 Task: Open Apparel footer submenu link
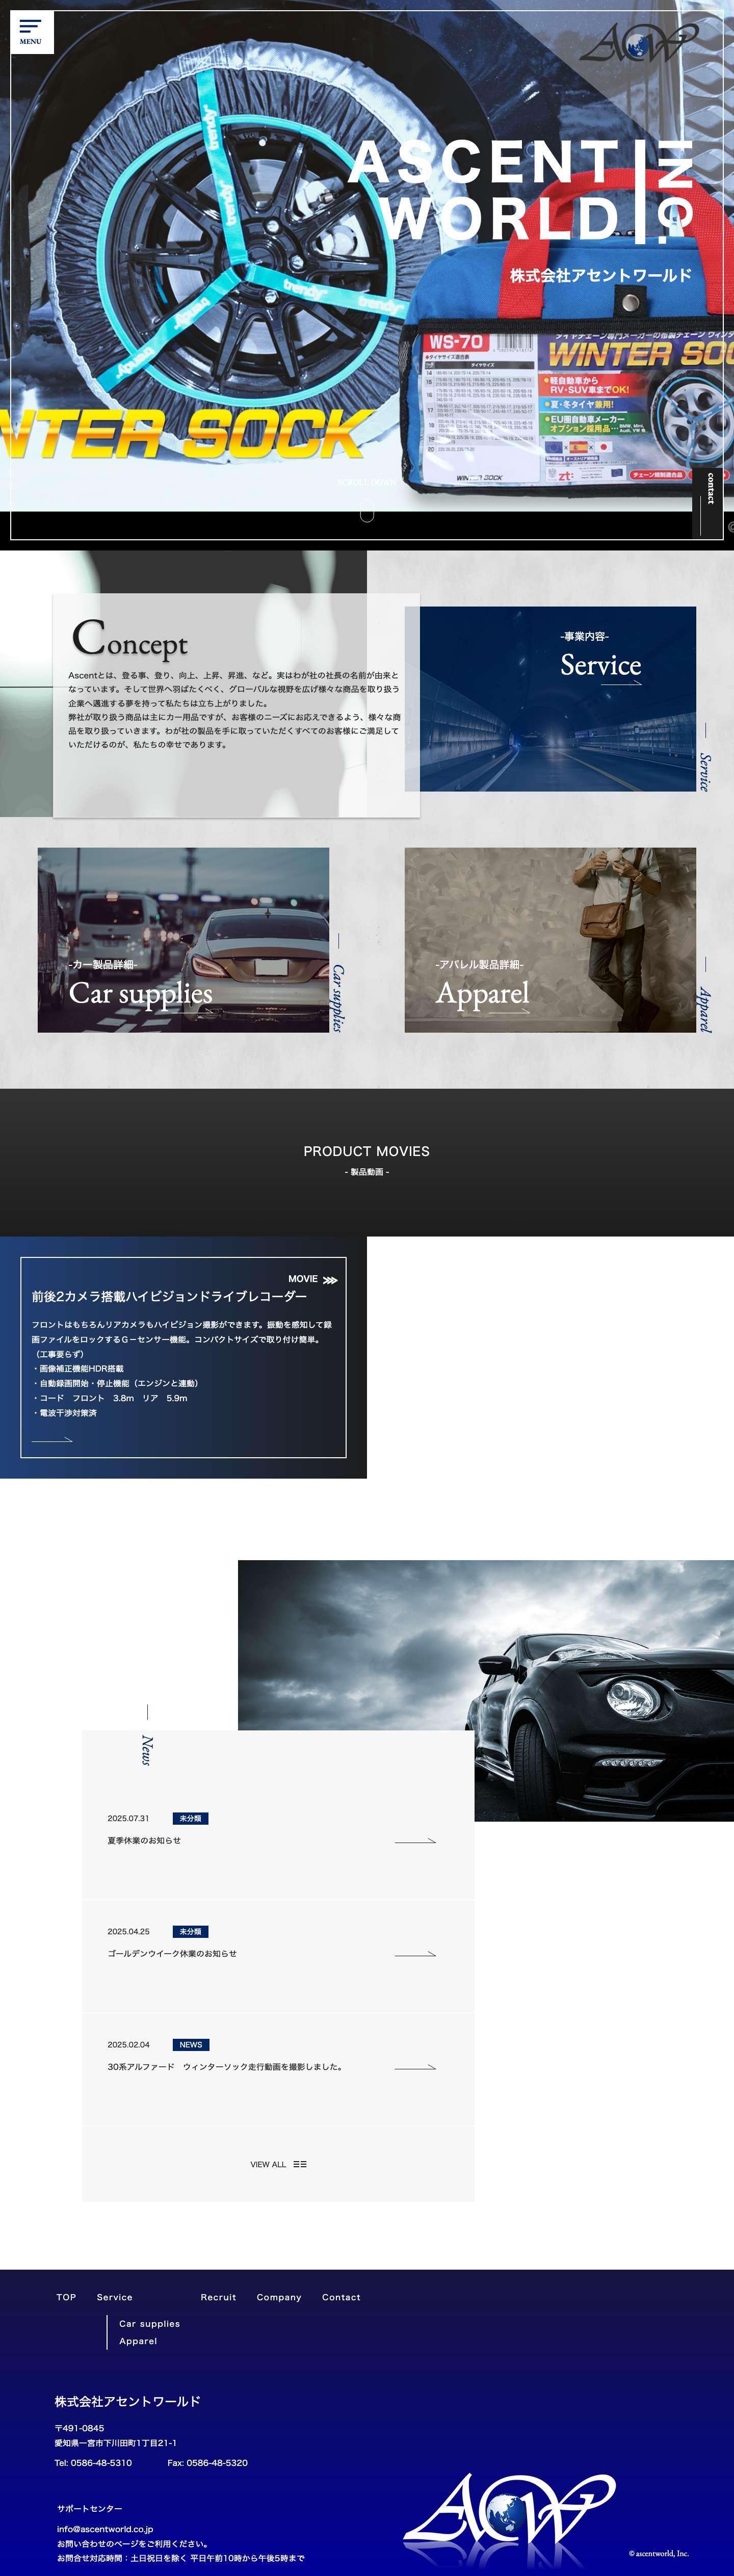[x=138, y=2341]
